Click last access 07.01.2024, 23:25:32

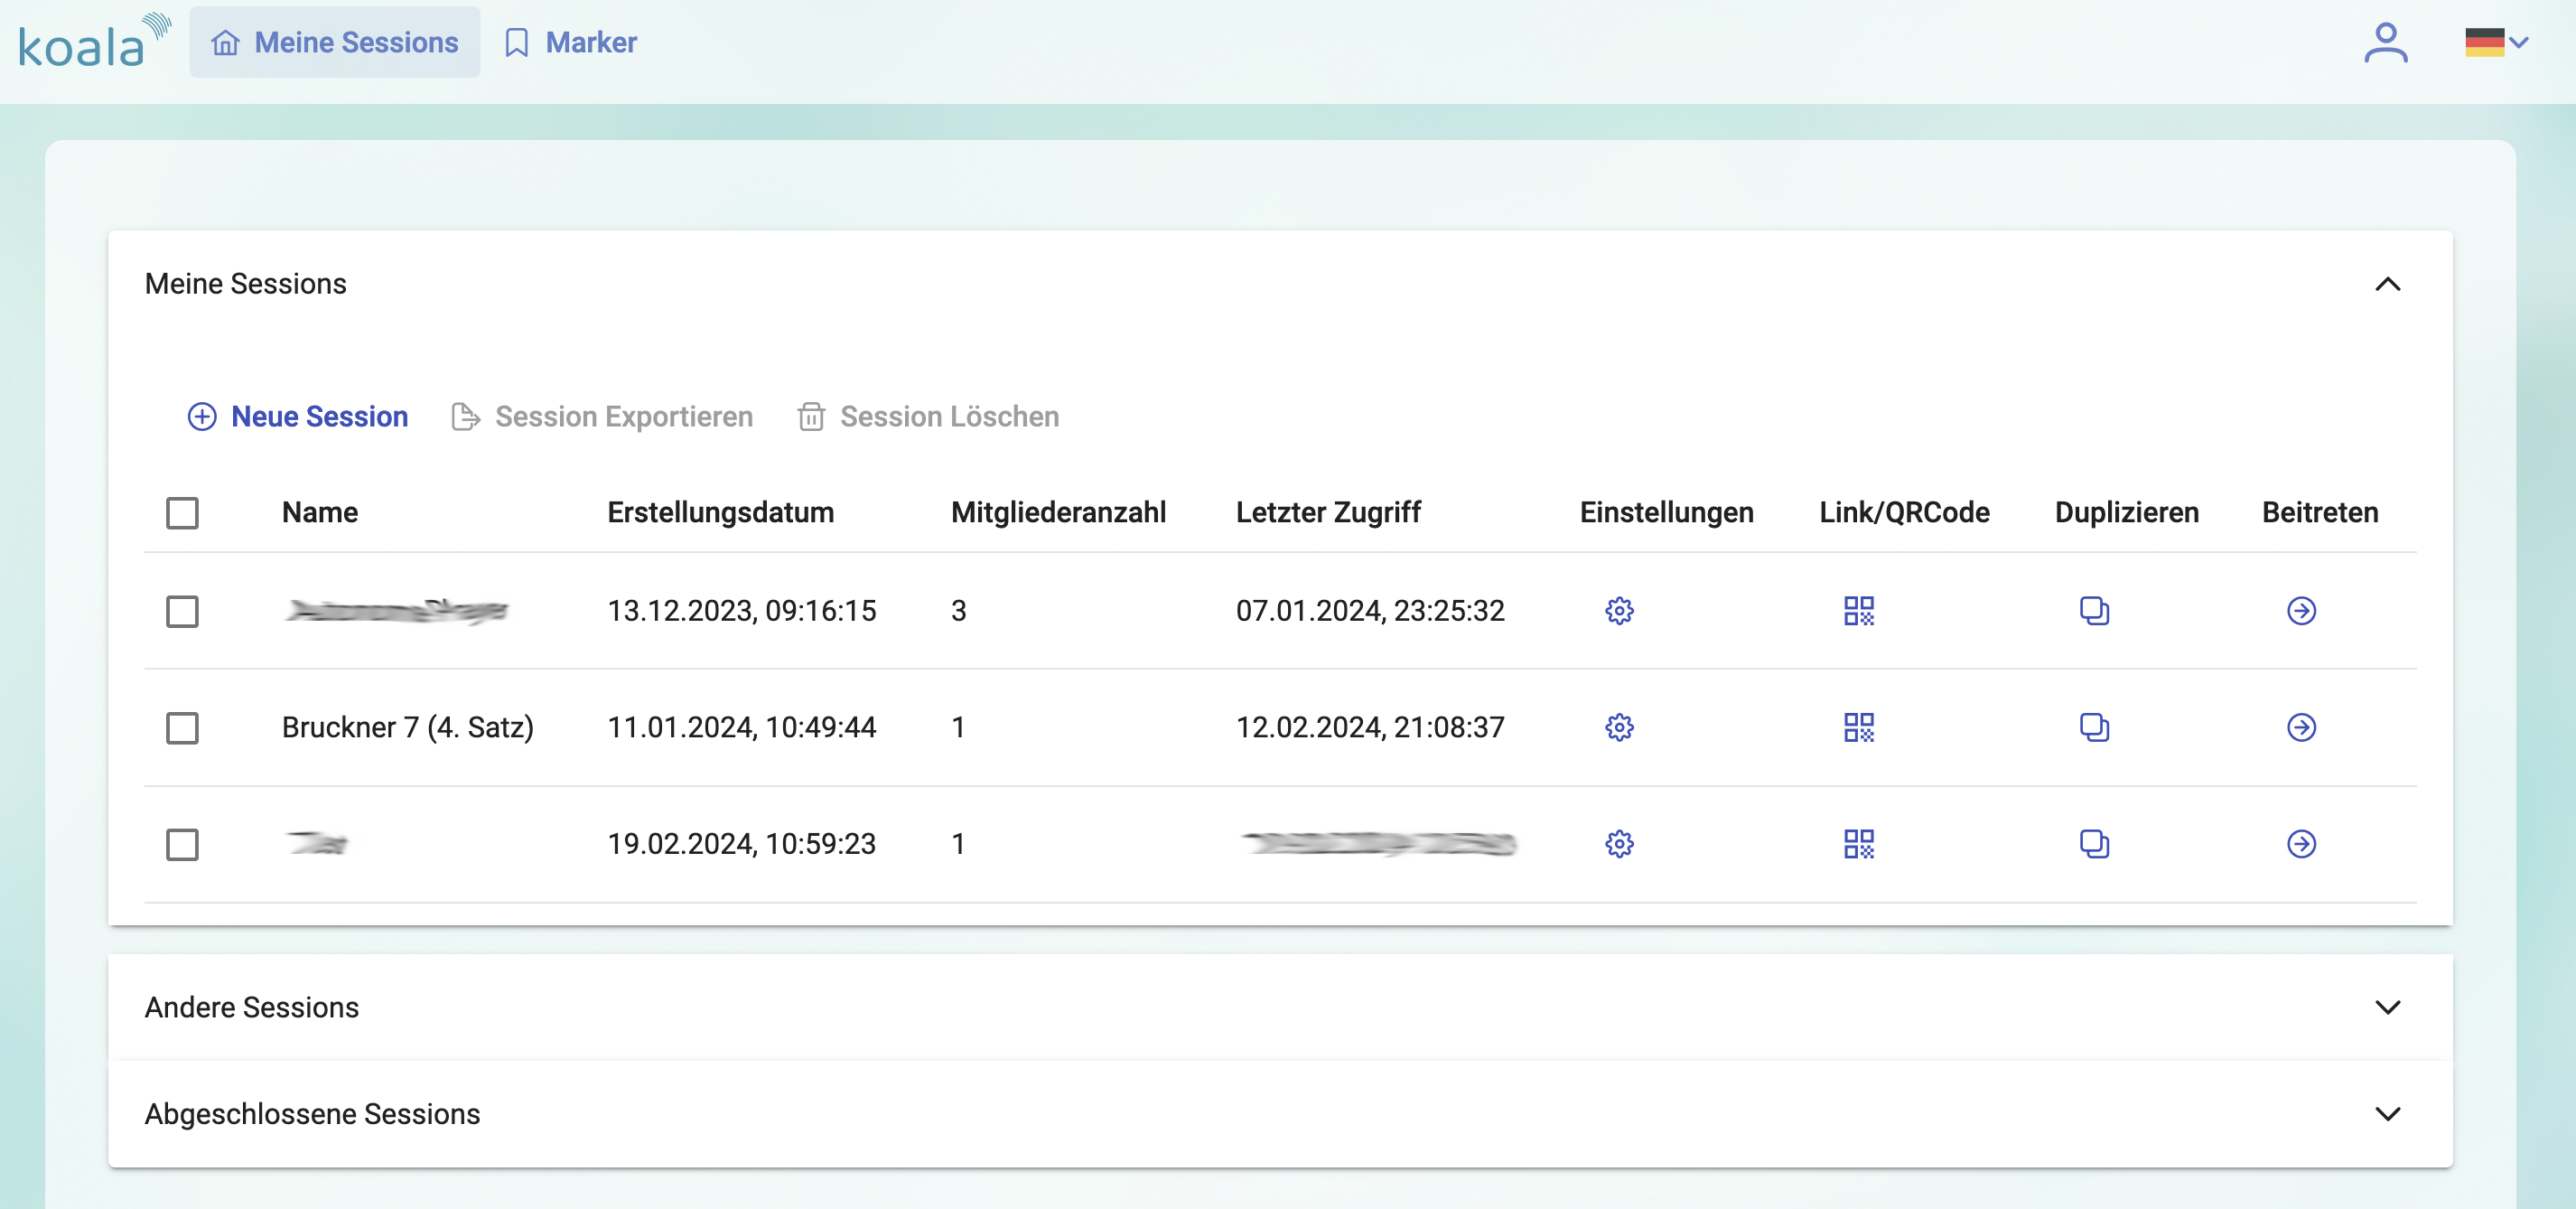[1370, 611]
